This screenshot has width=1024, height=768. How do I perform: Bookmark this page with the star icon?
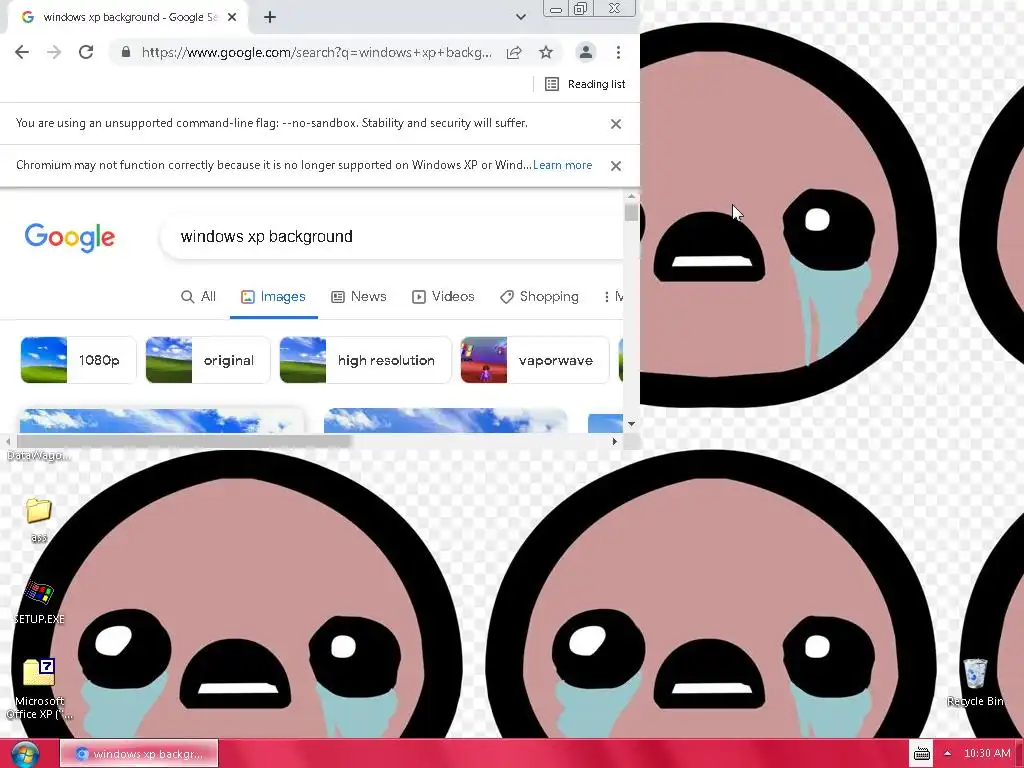click(x=546, y=52)
